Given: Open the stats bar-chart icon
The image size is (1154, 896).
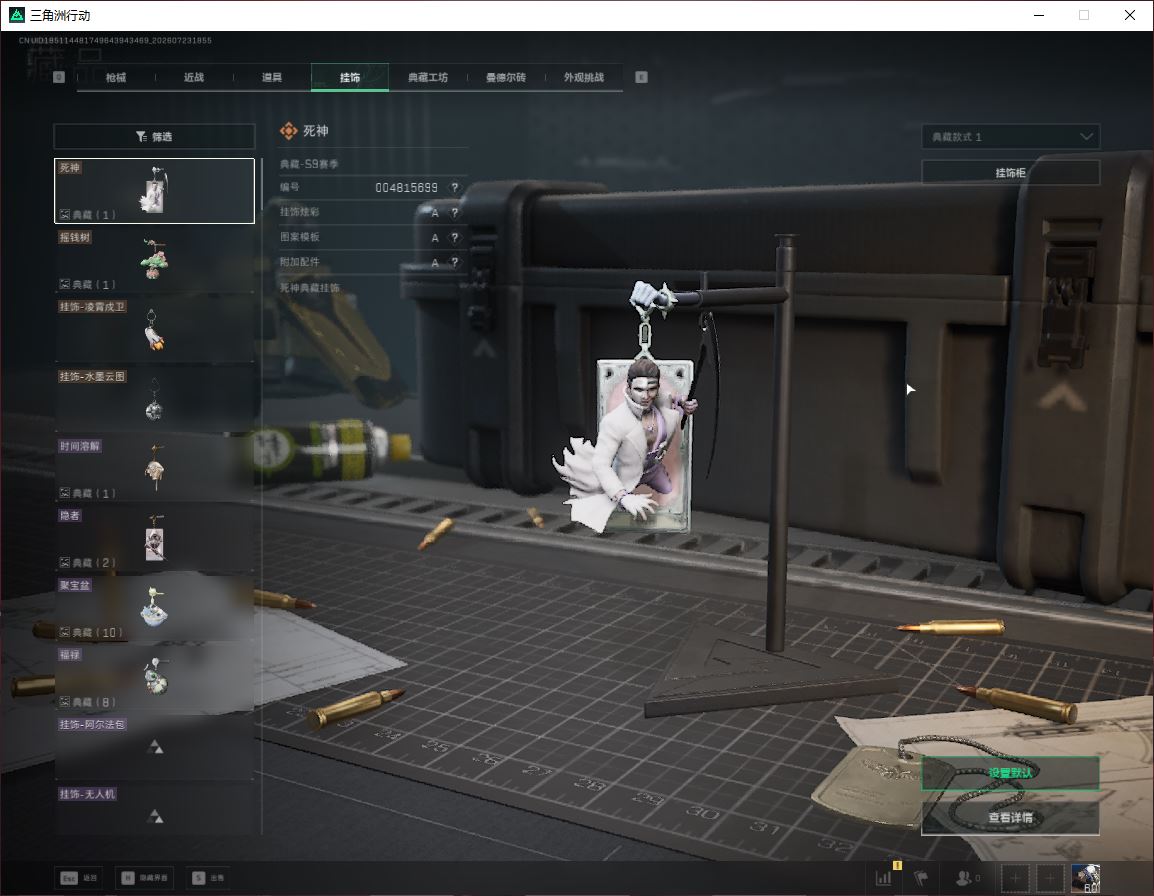Looking at the screenshot, I should [x=884, y=878].
